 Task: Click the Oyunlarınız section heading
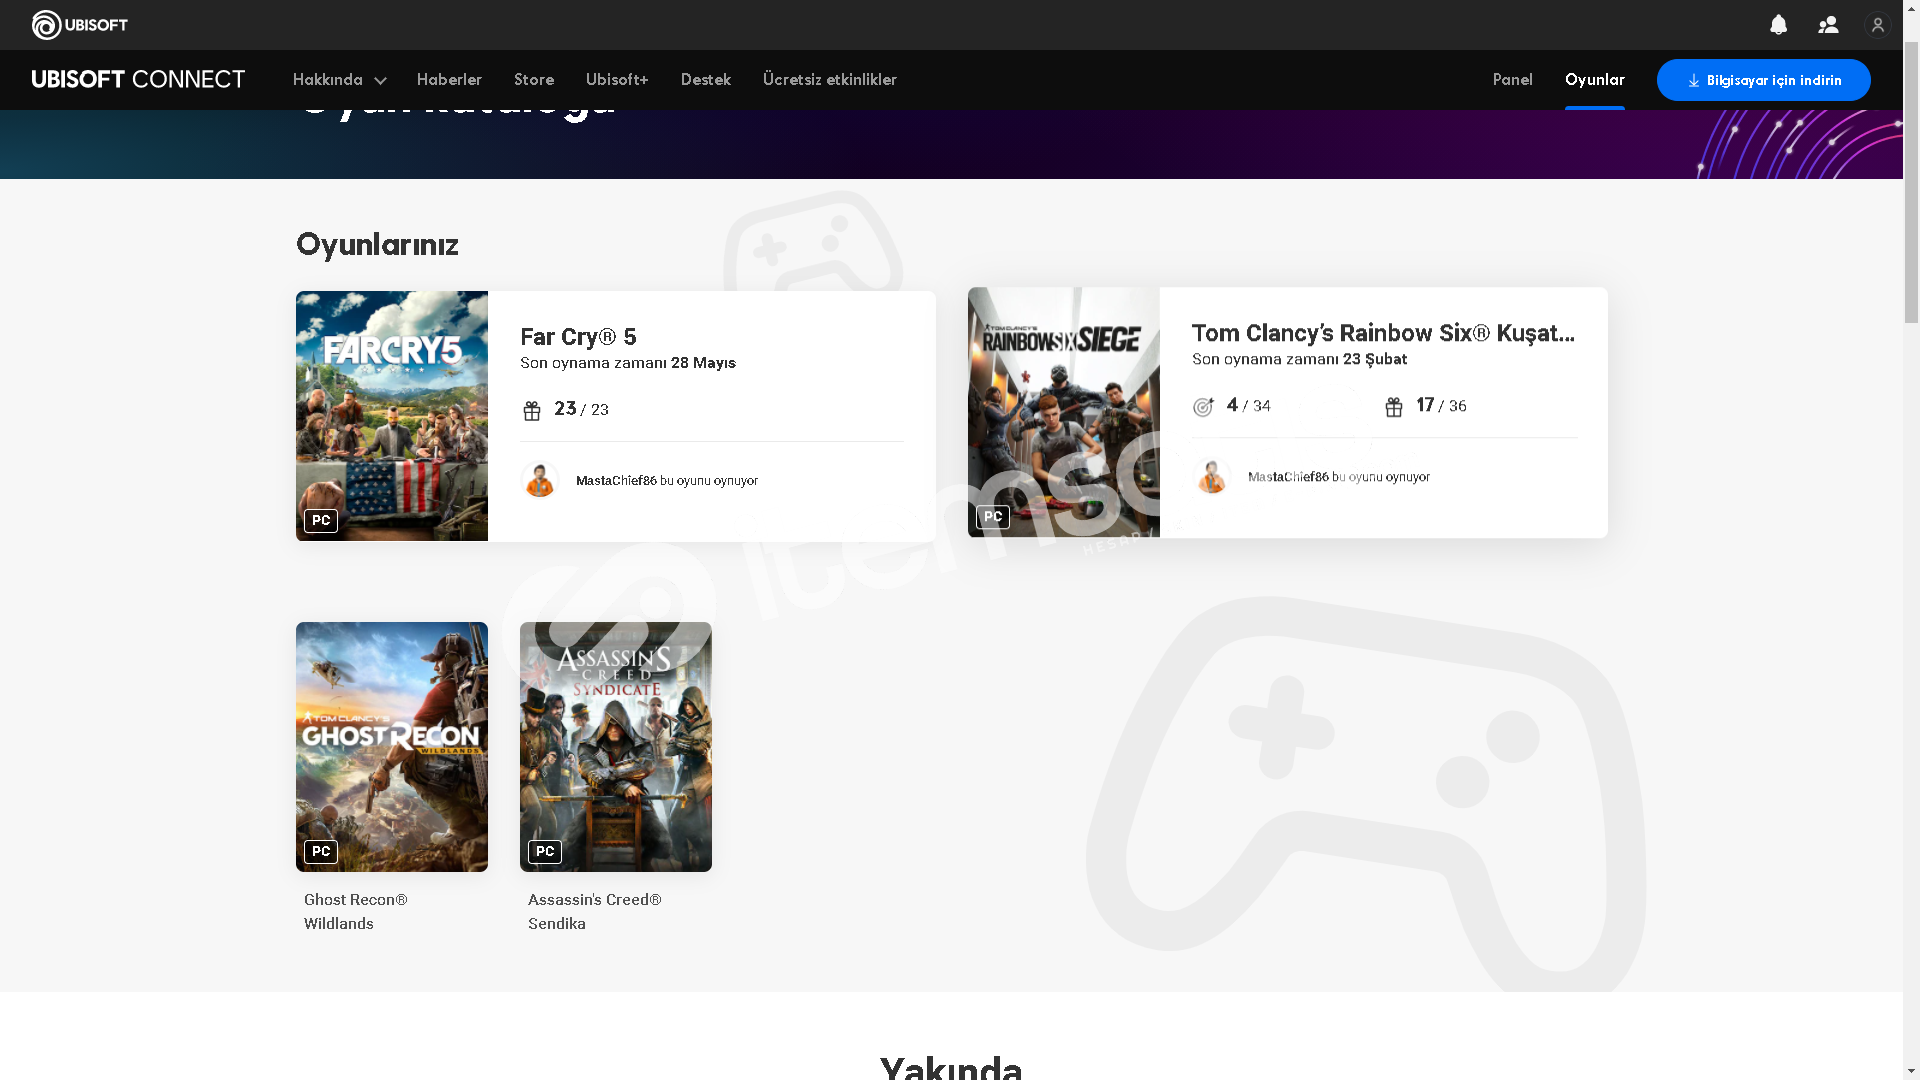[x=377, y=245]
